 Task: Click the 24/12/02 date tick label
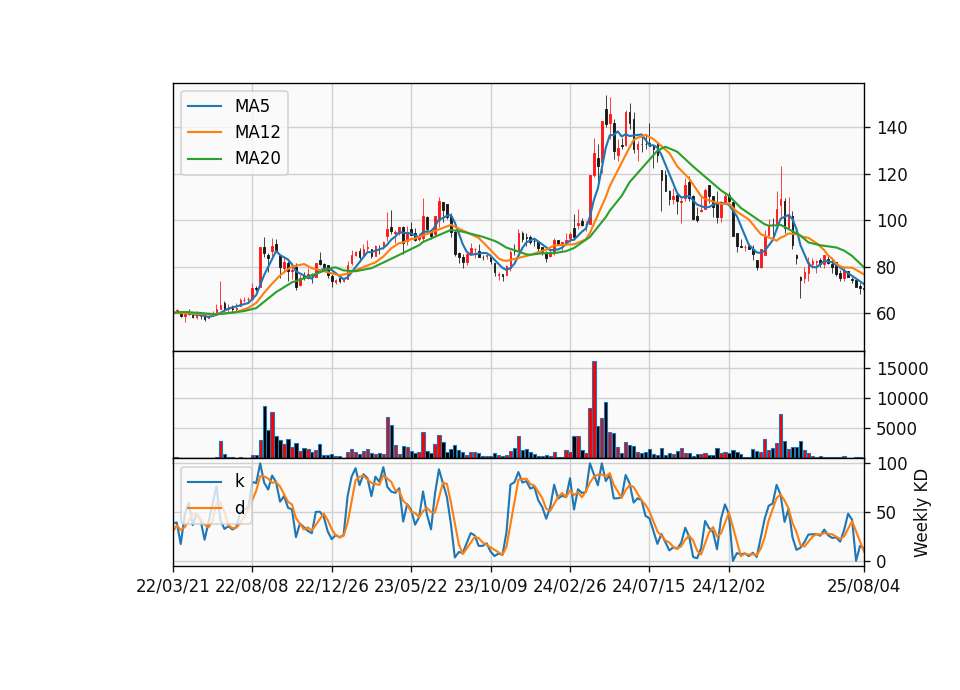tap(729, 586)
